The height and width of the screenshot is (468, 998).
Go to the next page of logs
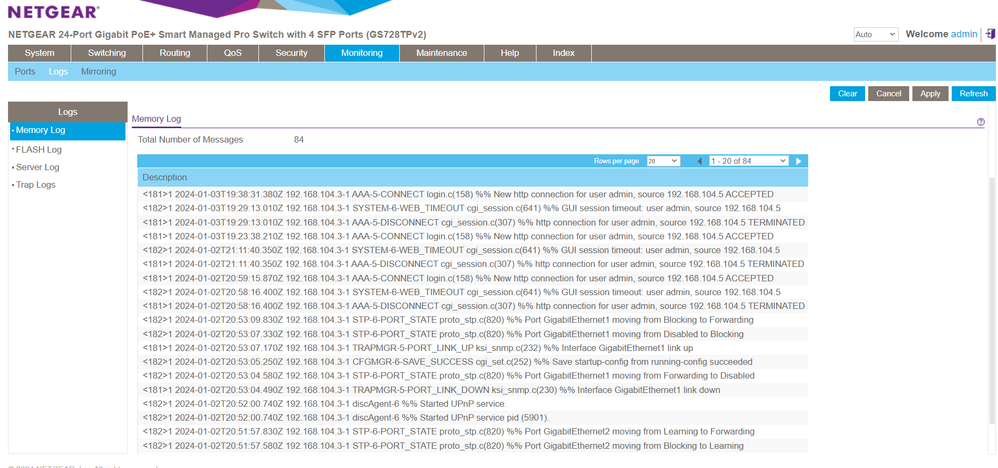coord(799,161)
